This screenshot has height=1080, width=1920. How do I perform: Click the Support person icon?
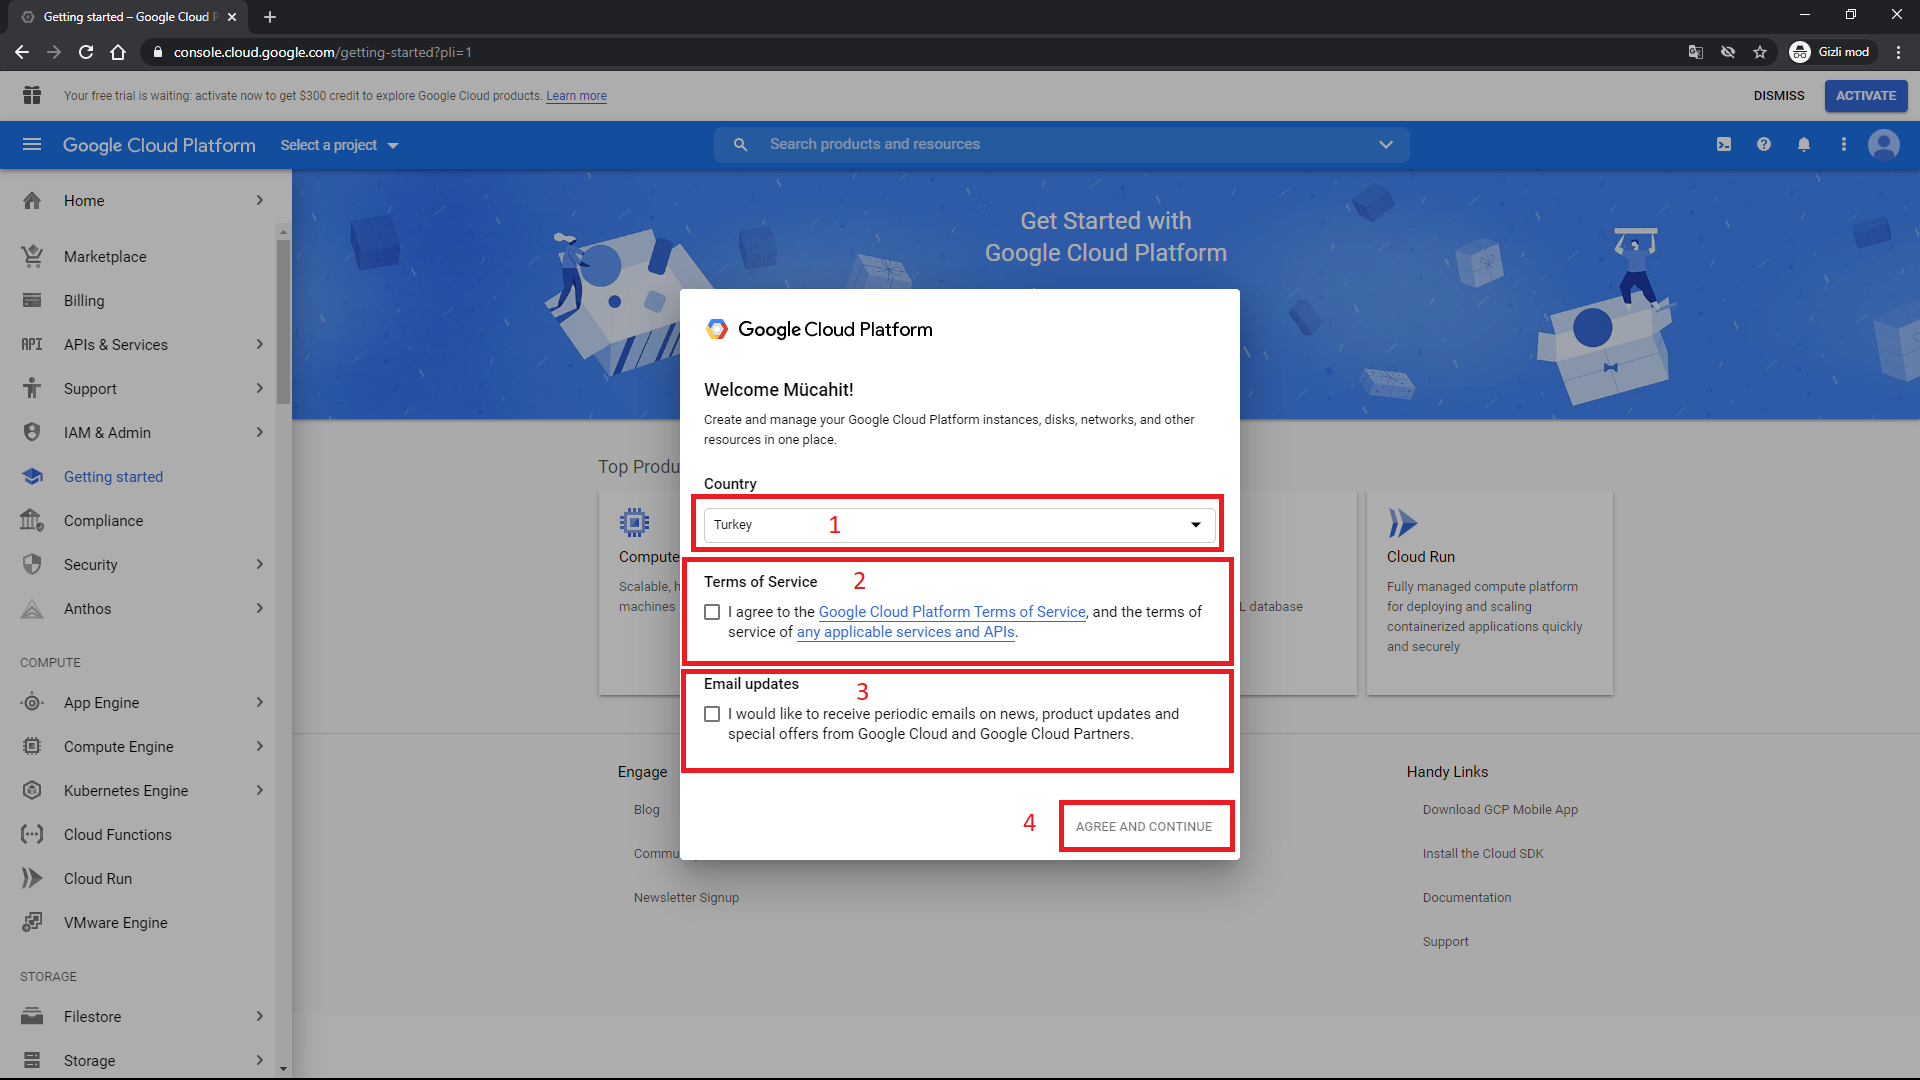click(x=32, y=388)
